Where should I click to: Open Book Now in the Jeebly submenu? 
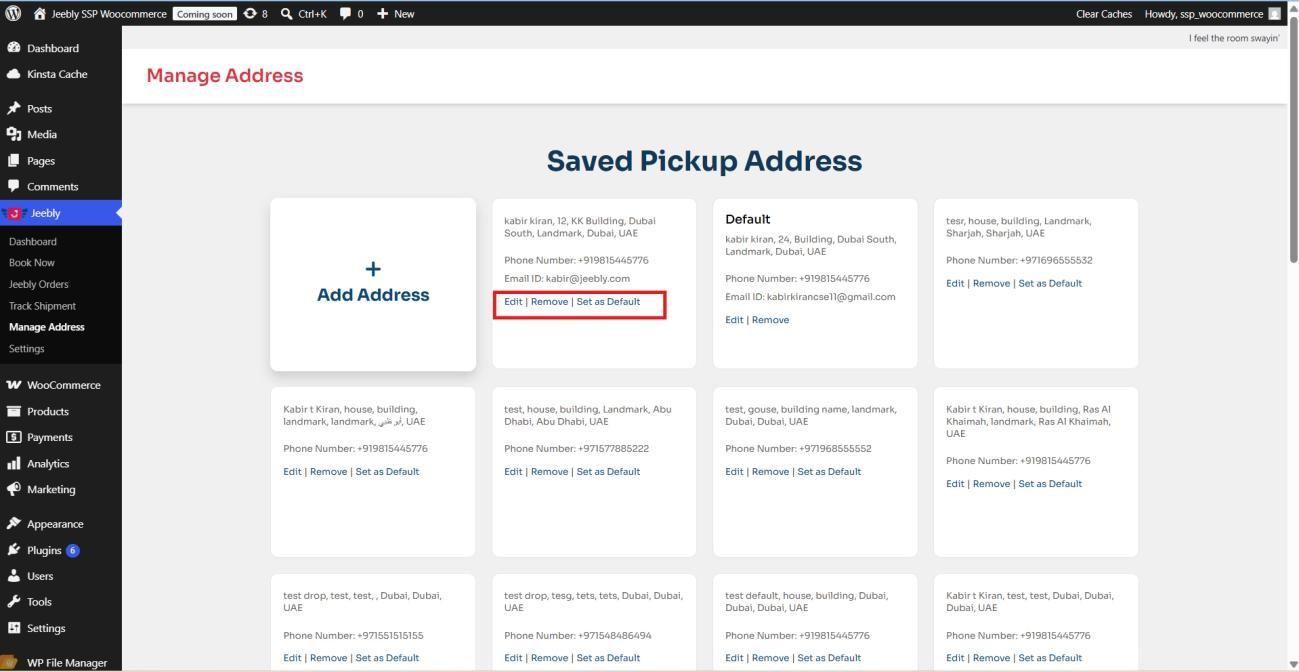pos(32,263)
